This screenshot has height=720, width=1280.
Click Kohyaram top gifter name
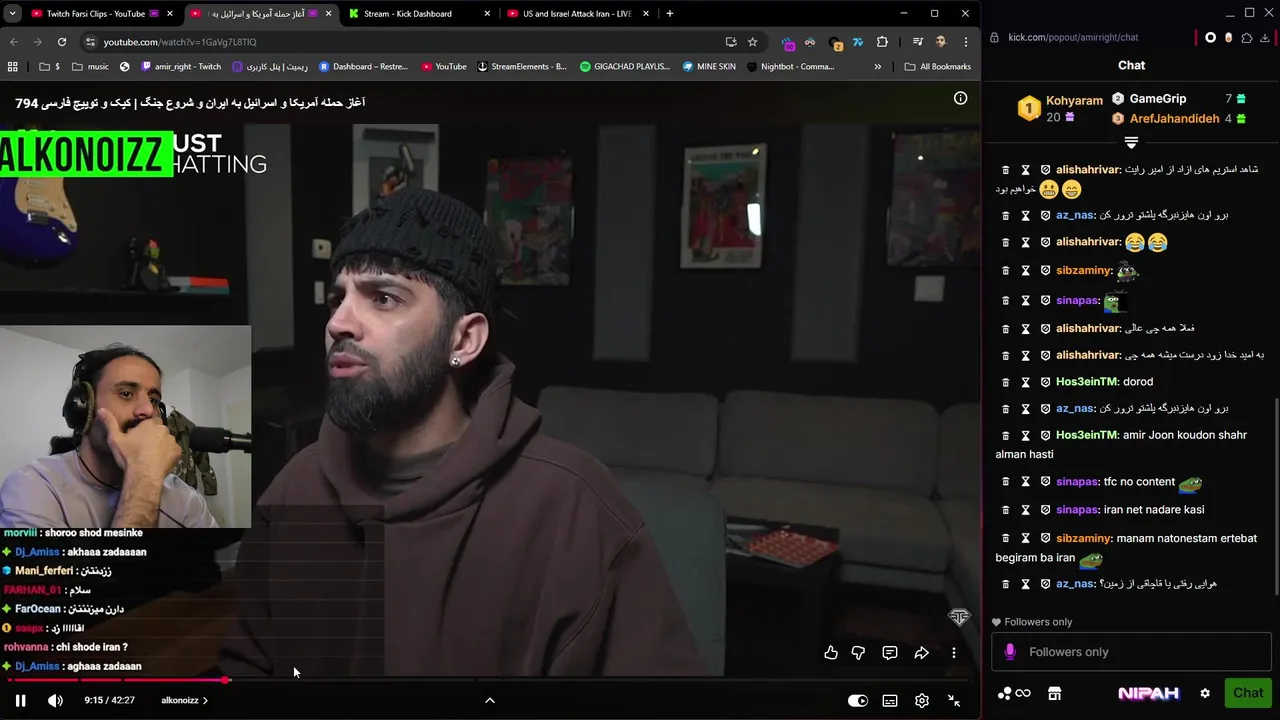1074,101
